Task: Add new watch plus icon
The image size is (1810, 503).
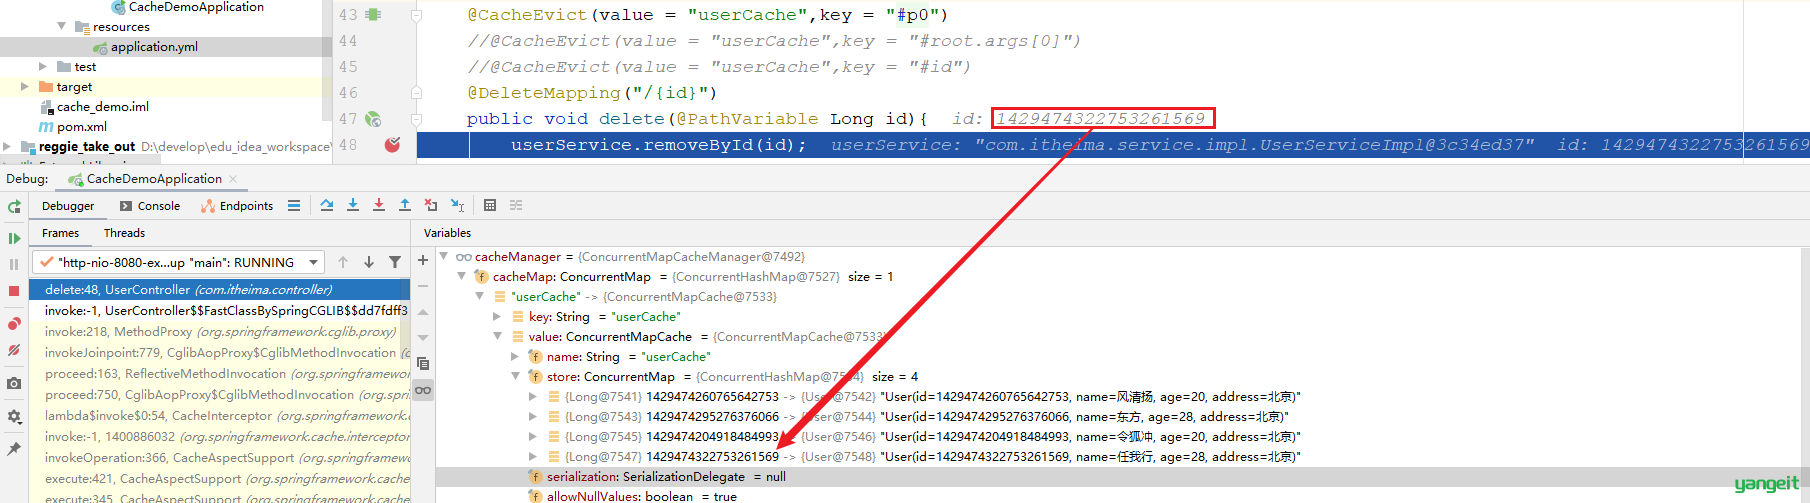Action: (423, 260)
